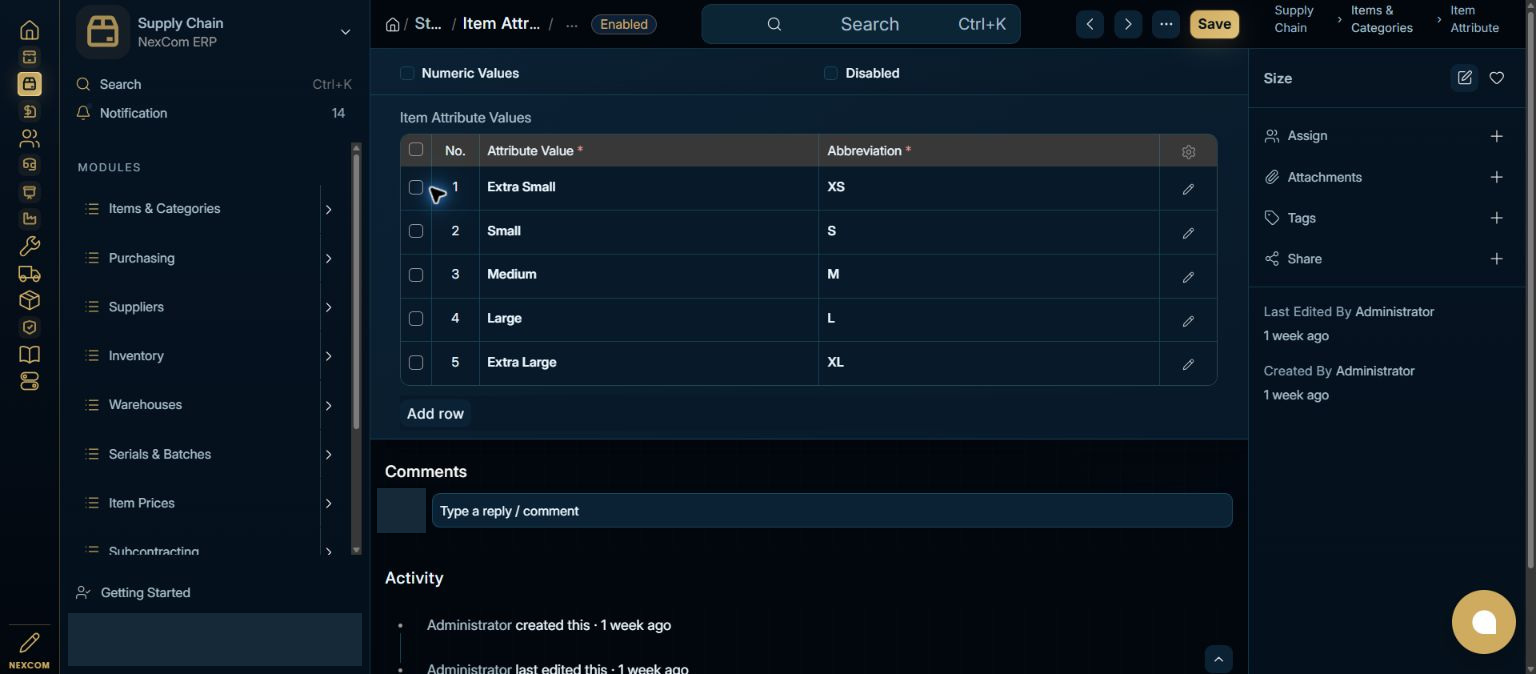Go to next record arrow

tap(1128, 24)
